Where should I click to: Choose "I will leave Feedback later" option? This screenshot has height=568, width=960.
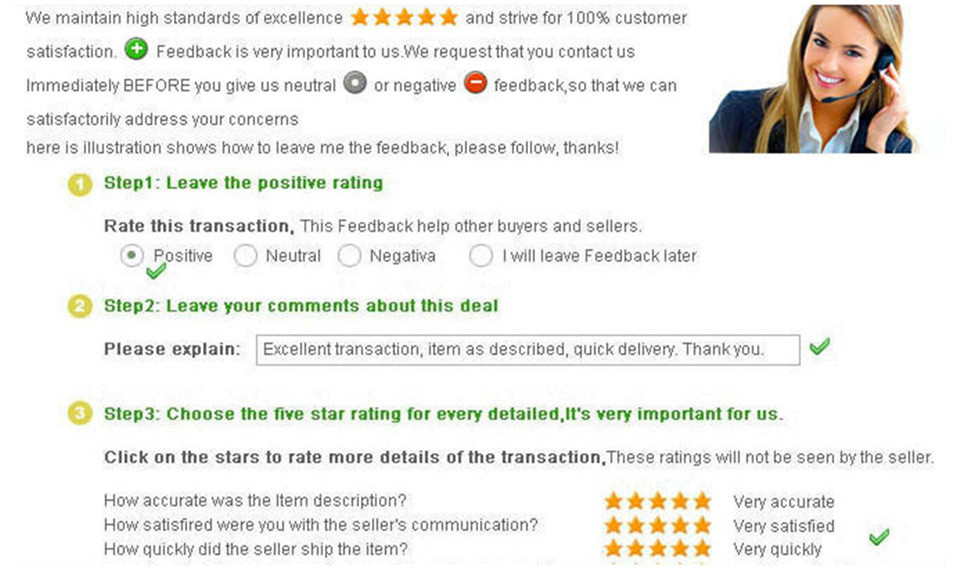[481, 256]
